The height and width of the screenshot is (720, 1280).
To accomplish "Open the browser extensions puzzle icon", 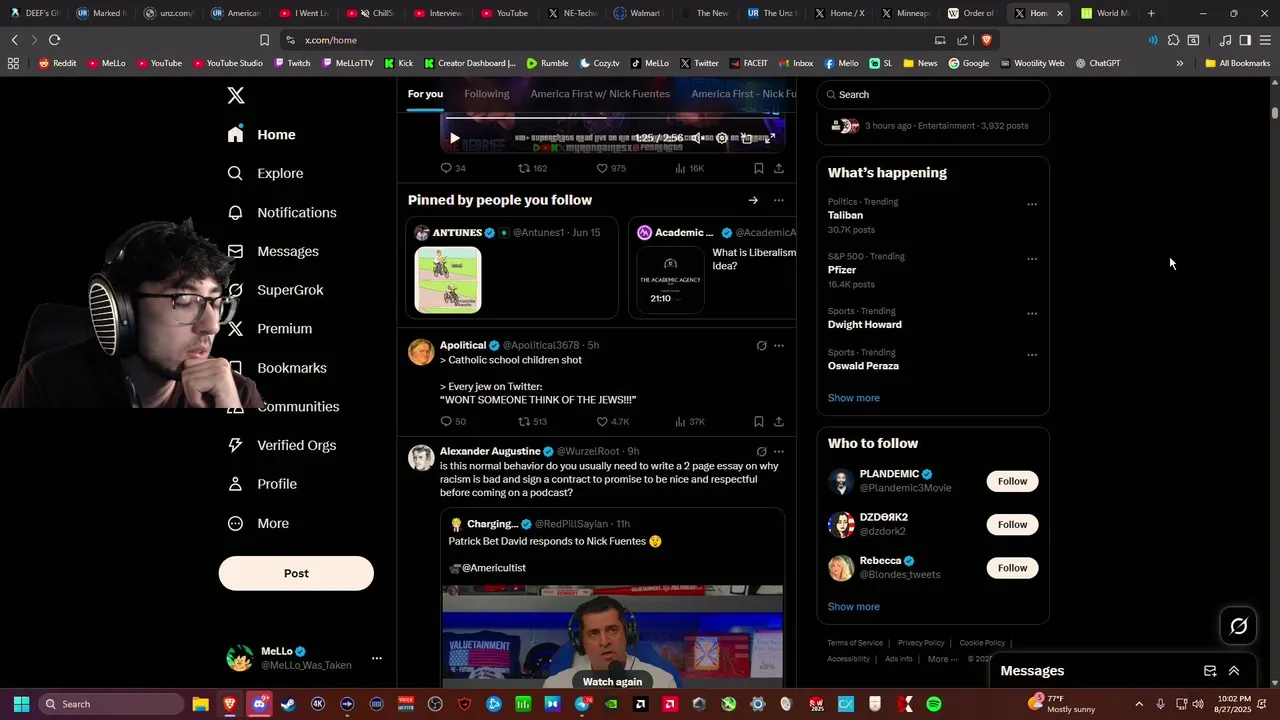I will click(1174, 40).
